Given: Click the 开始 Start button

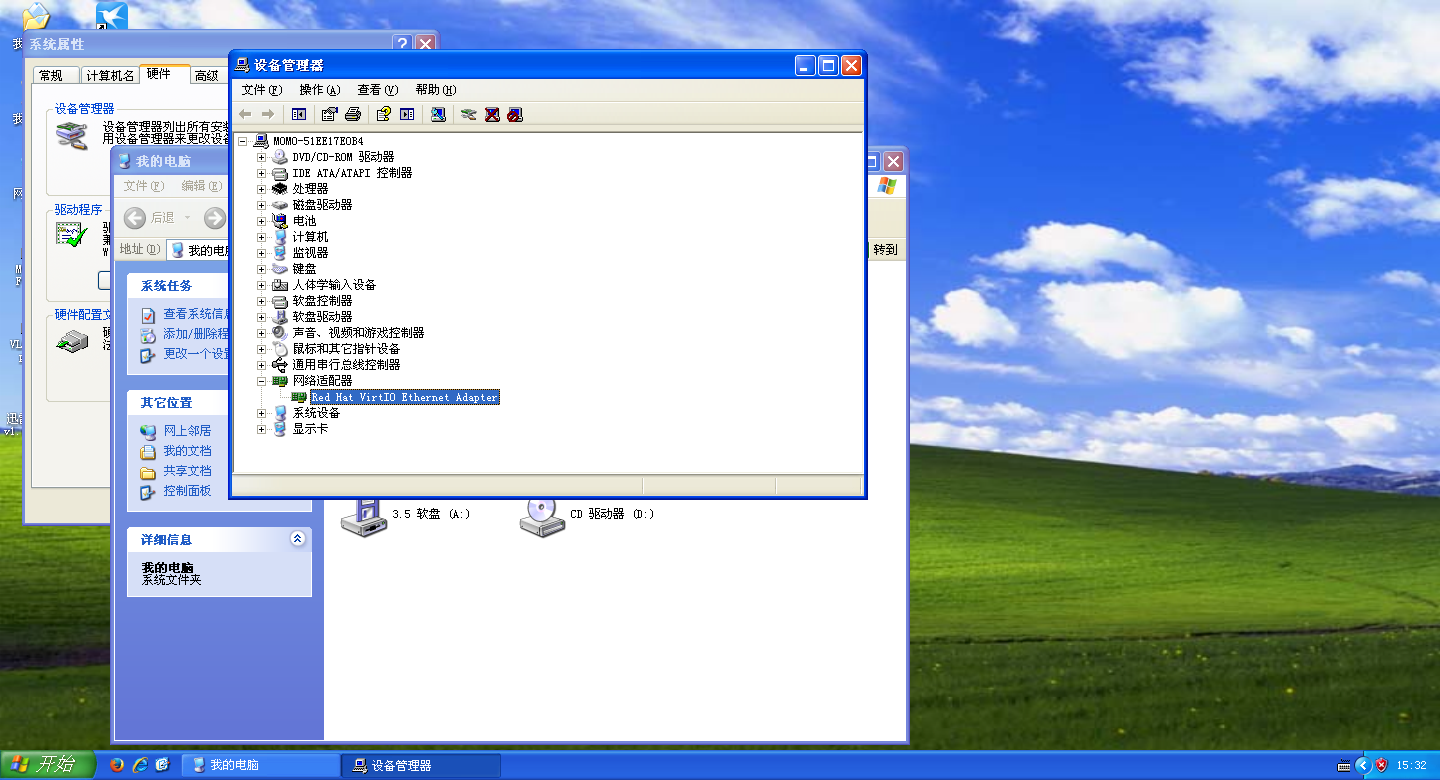Looking at the screenshot, I should coord(47,765).
